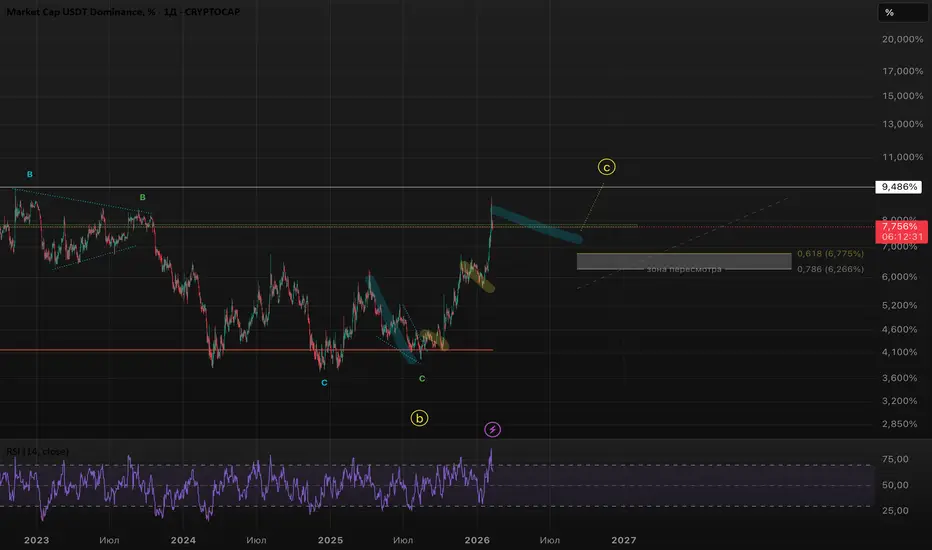Select the circled yellow 'b' wave label
This screenshot has width=932, height=550.
[x=419, y=418]
